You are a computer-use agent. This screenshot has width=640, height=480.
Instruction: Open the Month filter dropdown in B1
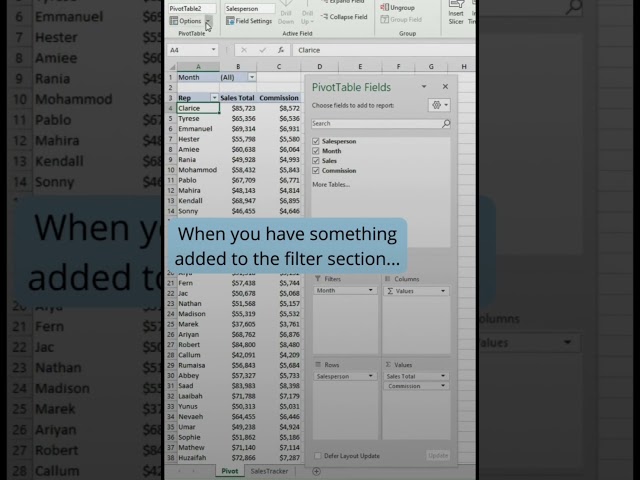point(252,77)
